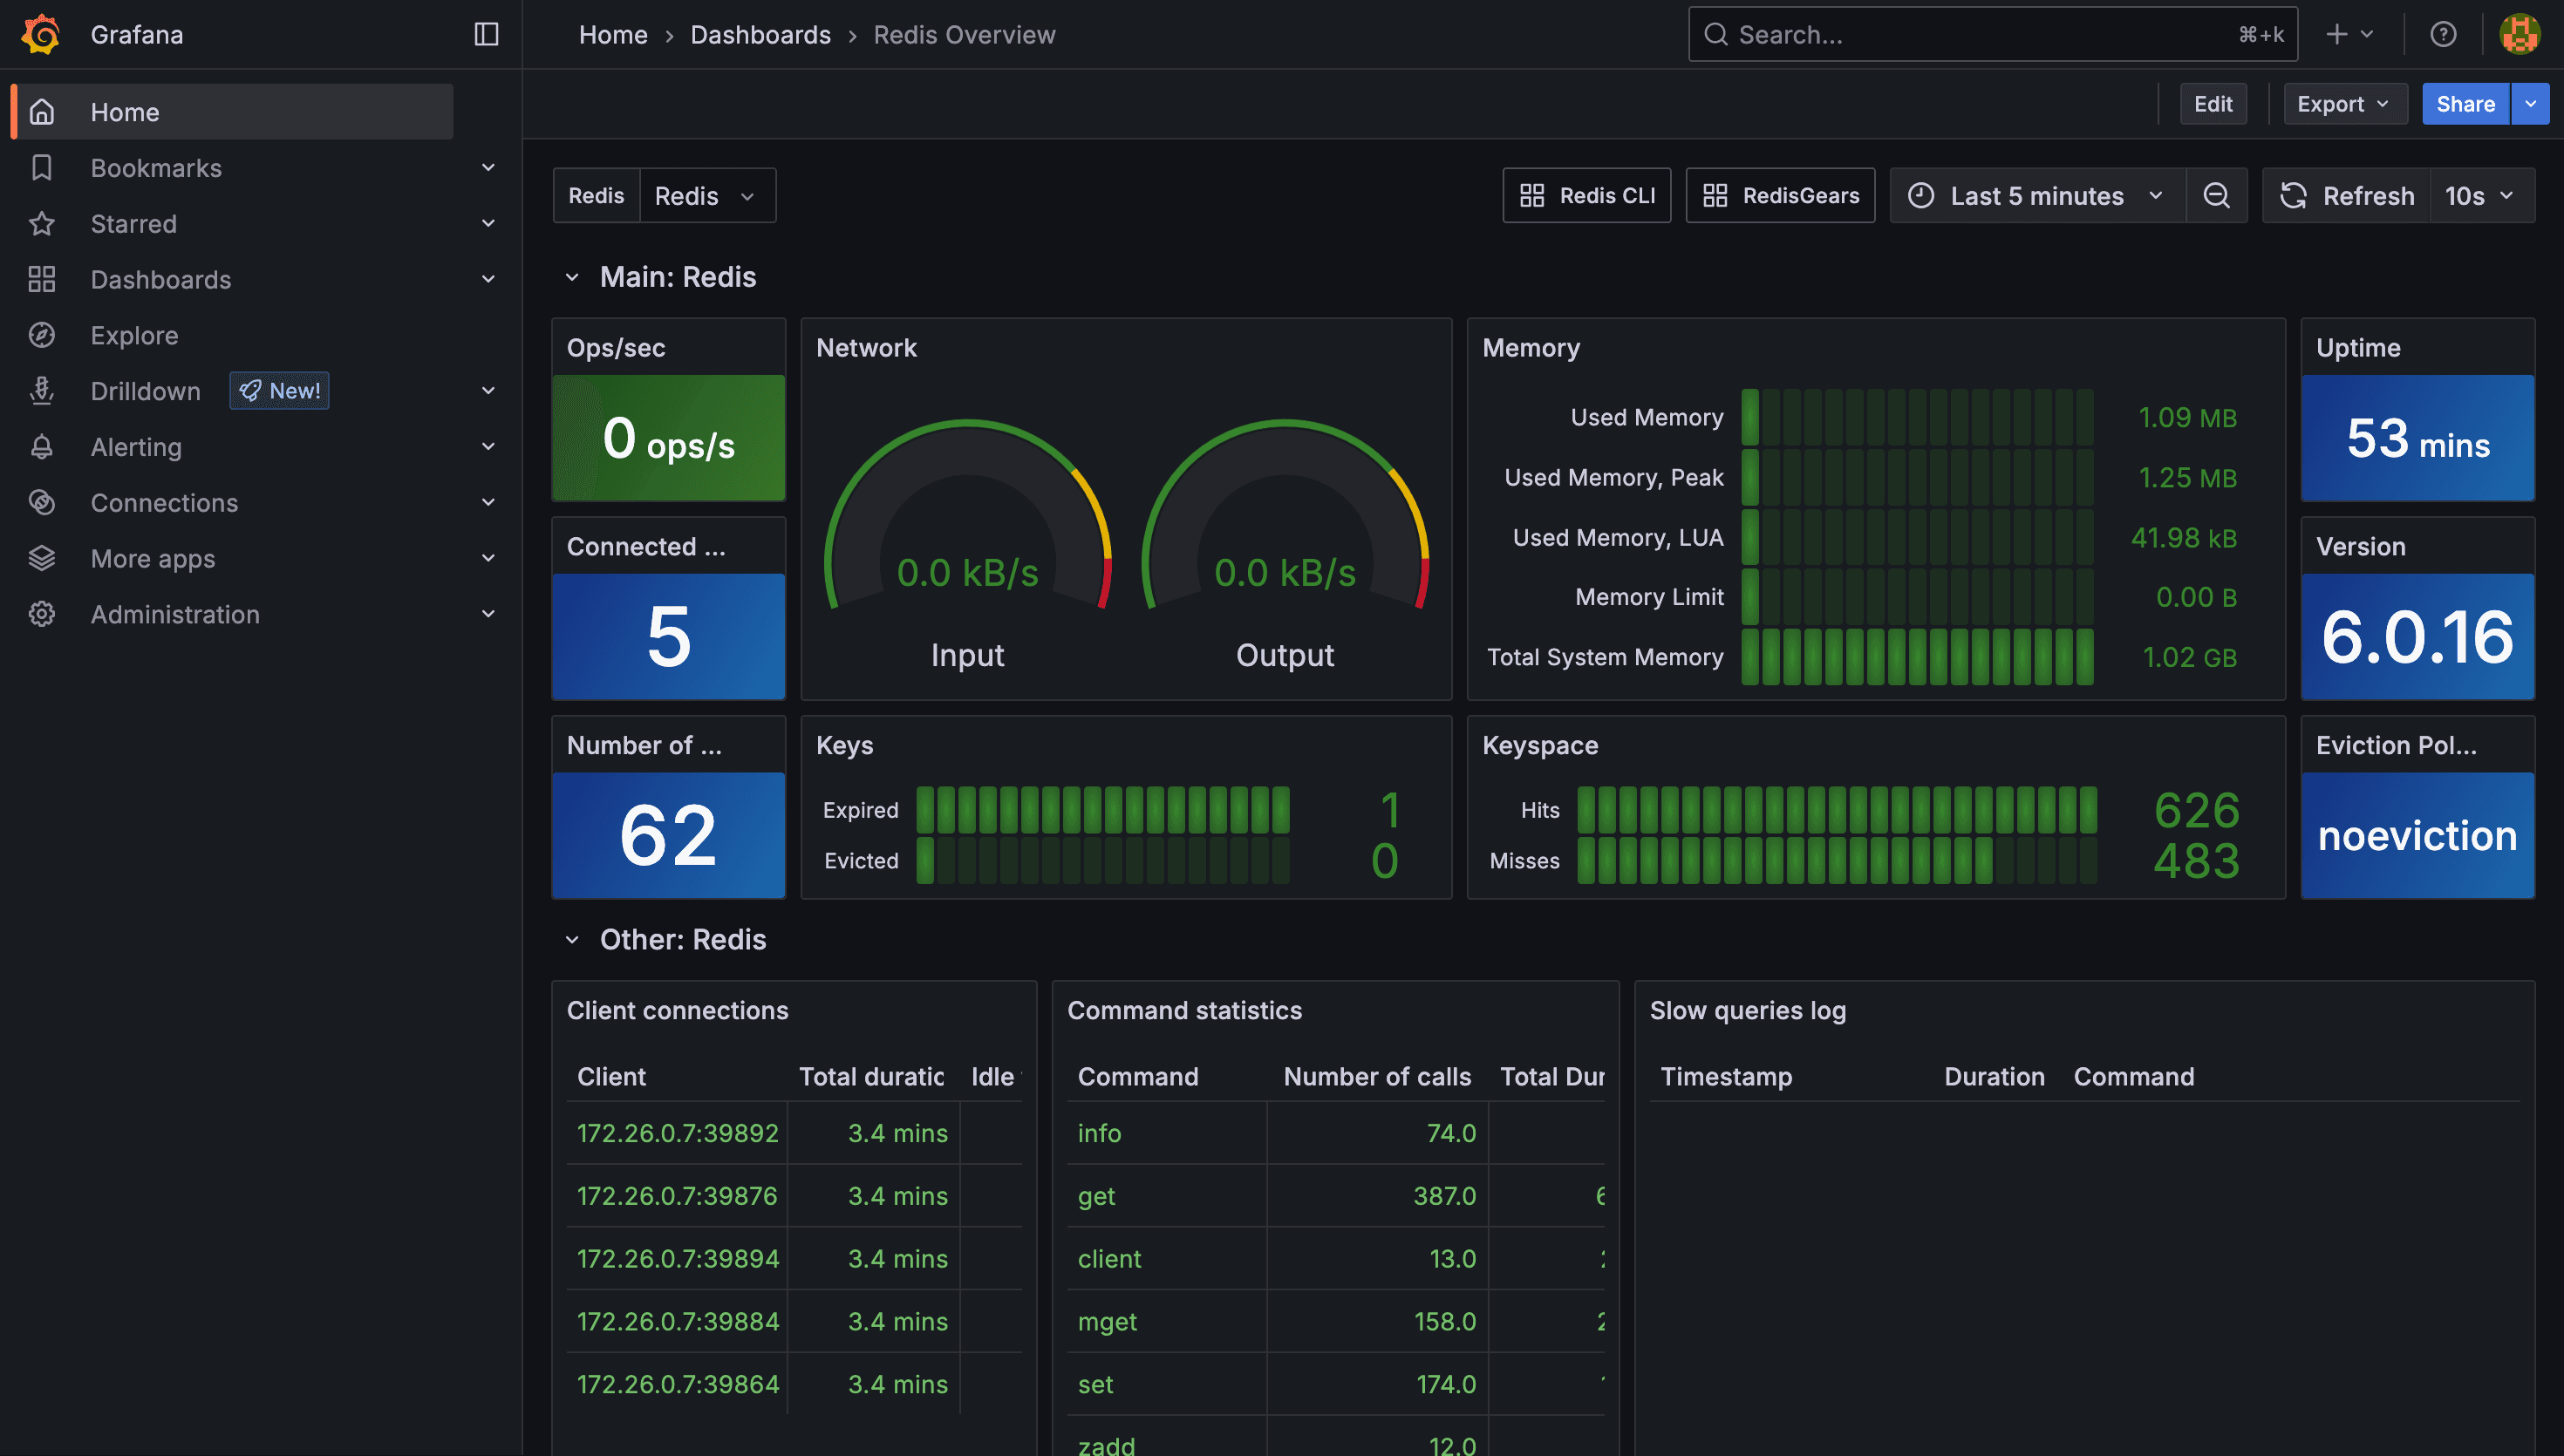
Task: Open the 10s refresh interval dropdown
Action: [2480, 196]
